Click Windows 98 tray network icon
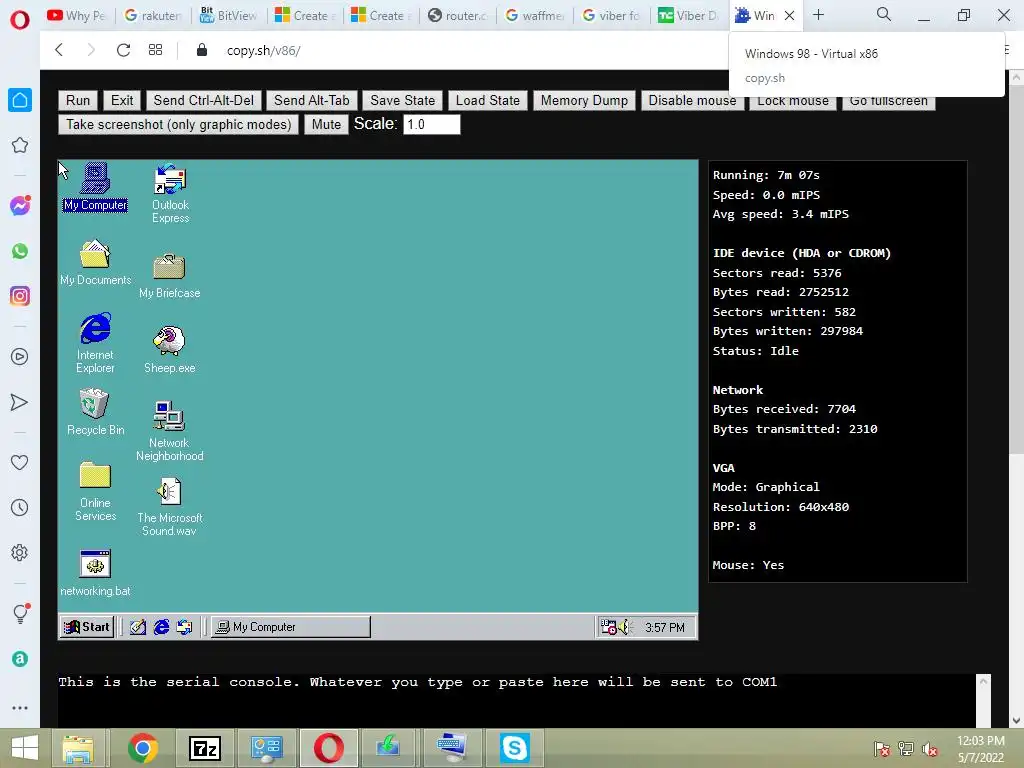The height and width of the screenshot is (768, 1024). 609,627
